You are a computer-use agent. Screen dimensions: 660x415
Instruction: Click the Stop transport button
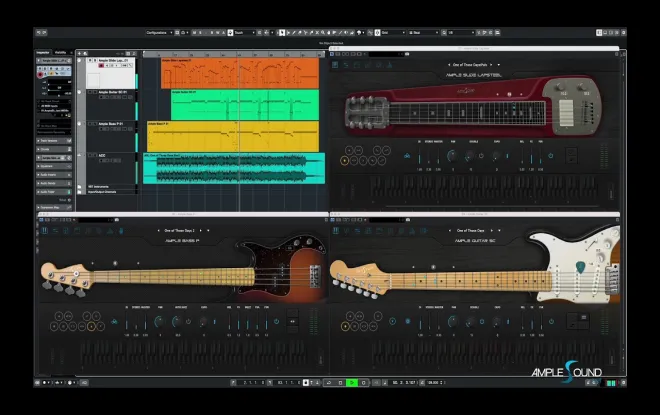pos(341,382)
